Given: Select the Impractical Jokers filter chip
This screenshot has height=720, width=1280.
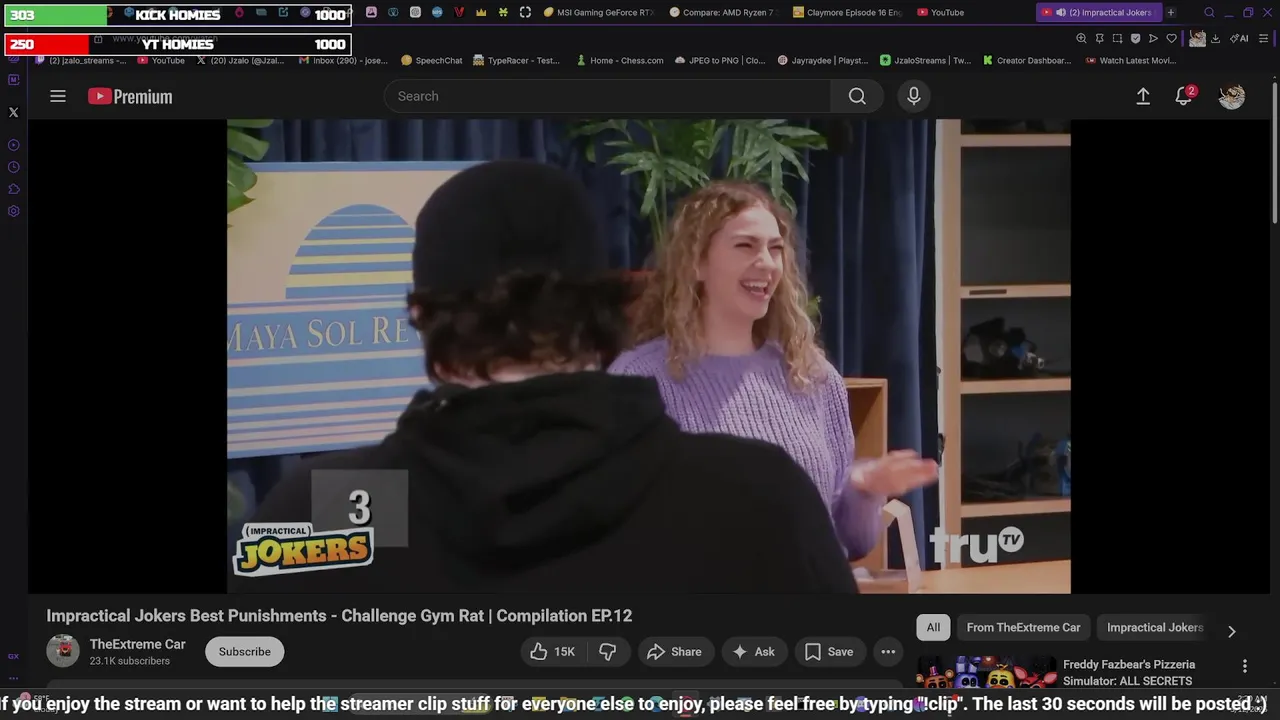Looking at the screenshot, I should coord(1155,627).
